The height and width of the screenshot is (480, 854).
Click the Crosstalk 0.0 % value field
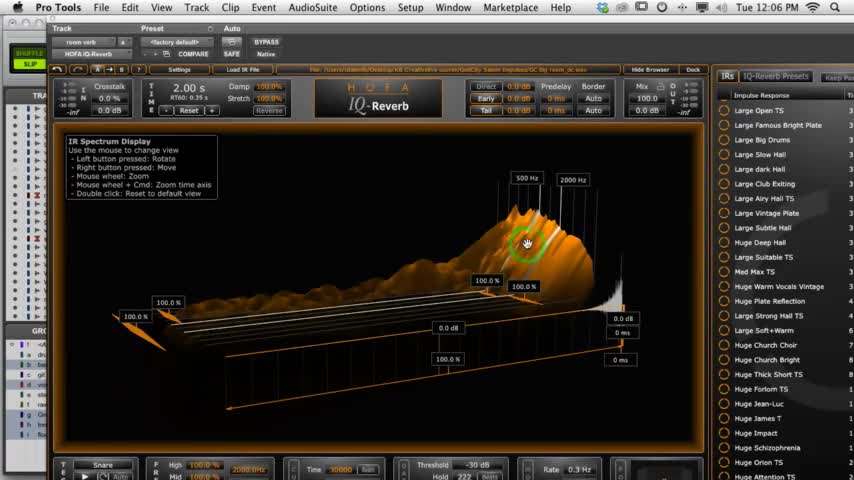(109, 99)
